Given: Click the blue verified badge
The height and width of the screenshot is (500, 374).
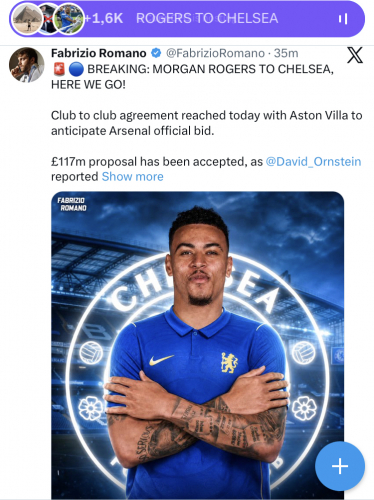Looking at the screenshot, I should click(156, 53).
